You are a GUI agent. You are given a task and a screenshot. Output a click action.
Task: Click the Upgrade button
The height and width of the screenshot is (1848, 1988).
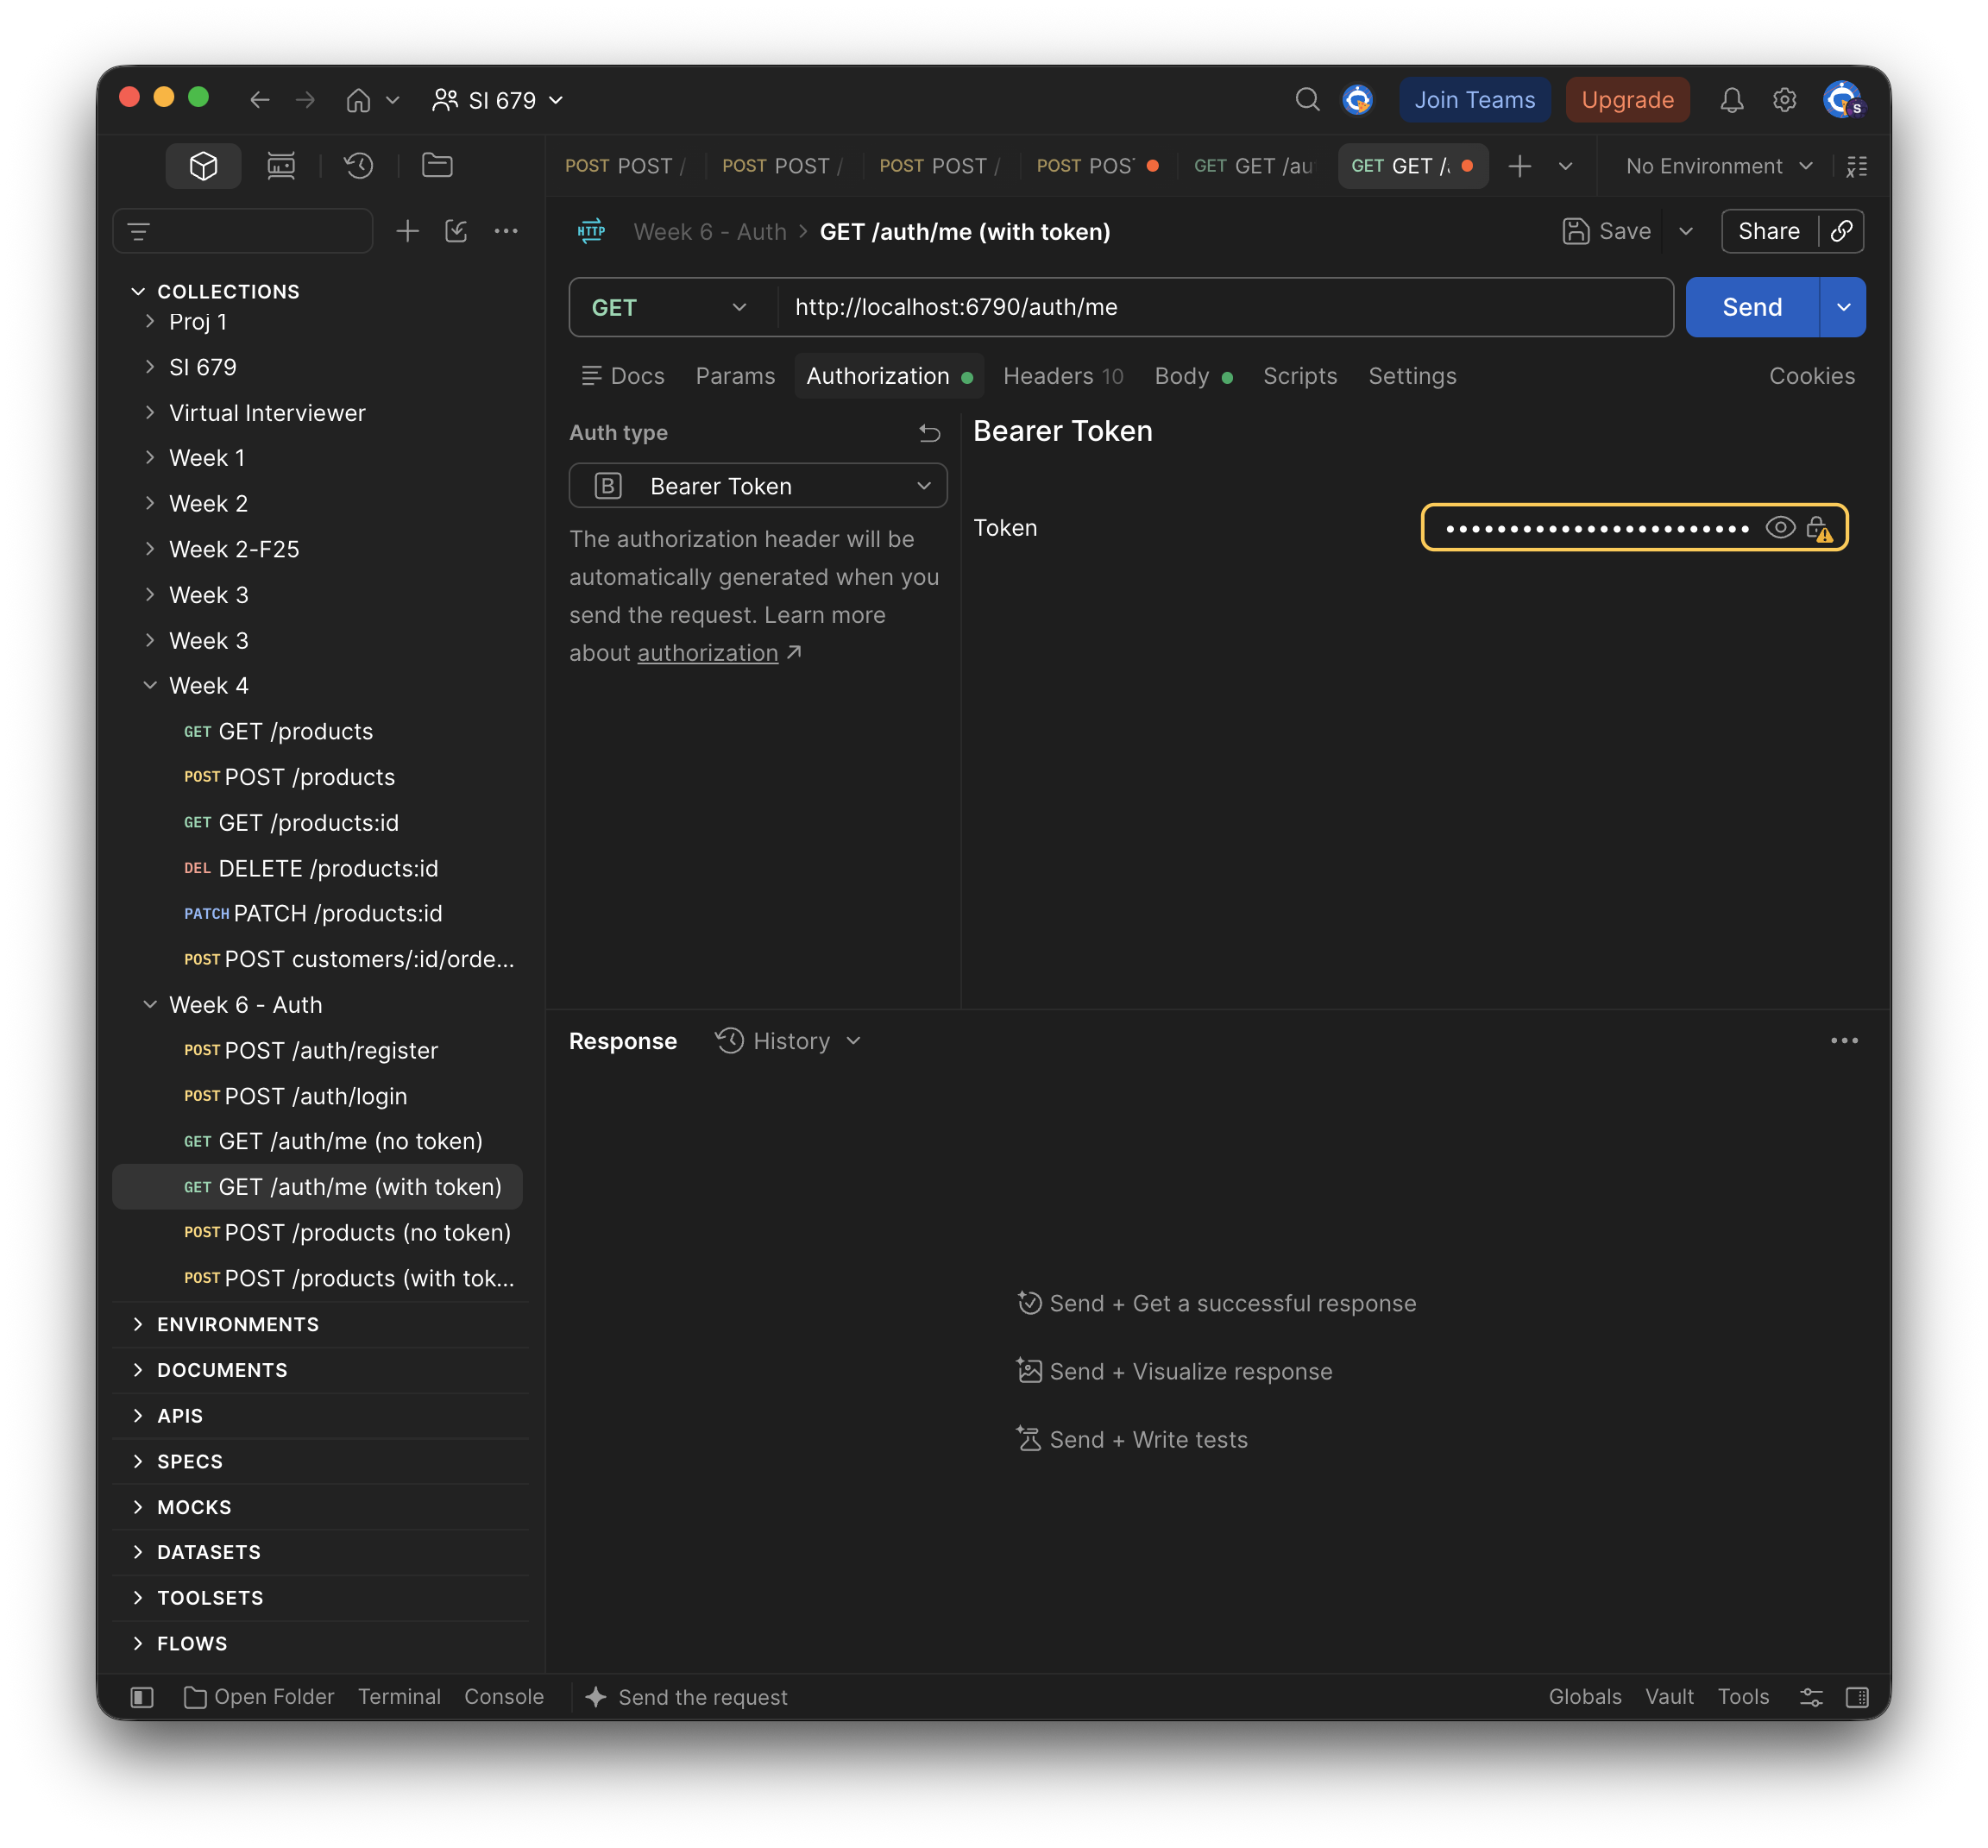point(1628,100)
